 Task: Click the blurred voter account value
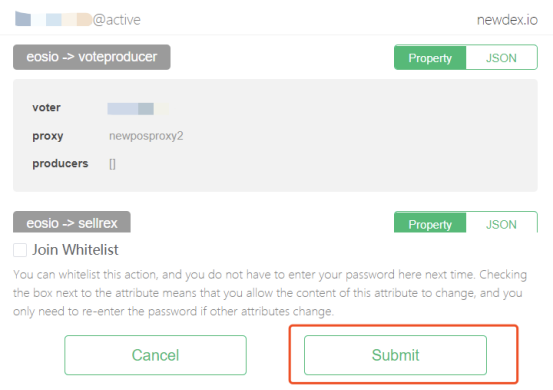point(138,109)
